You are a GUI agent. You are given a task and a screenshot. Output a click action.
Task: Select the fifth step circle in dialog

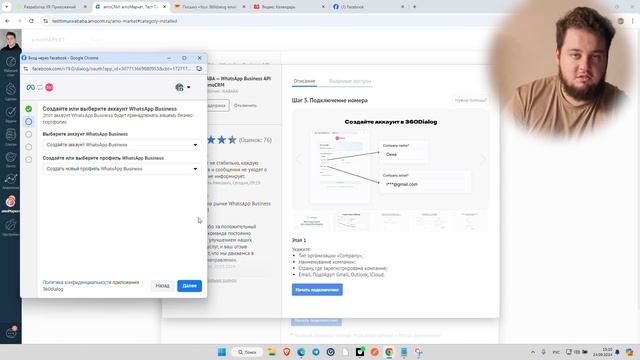pos(29,160)
